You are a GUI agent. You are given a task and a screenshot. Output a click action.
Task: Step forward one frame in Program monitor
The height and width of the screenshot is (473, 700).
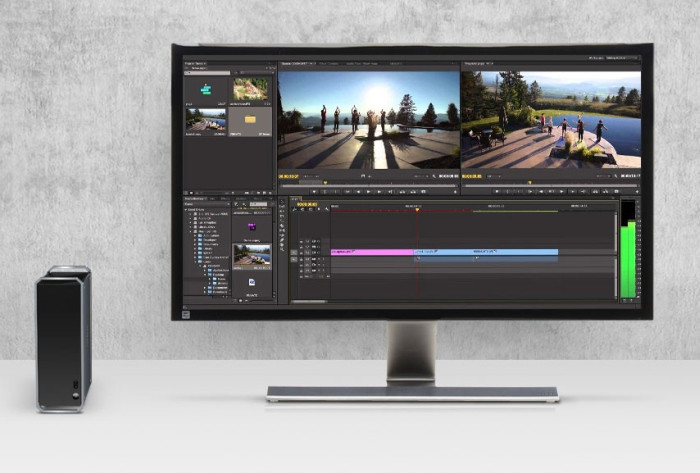[562, 191]
